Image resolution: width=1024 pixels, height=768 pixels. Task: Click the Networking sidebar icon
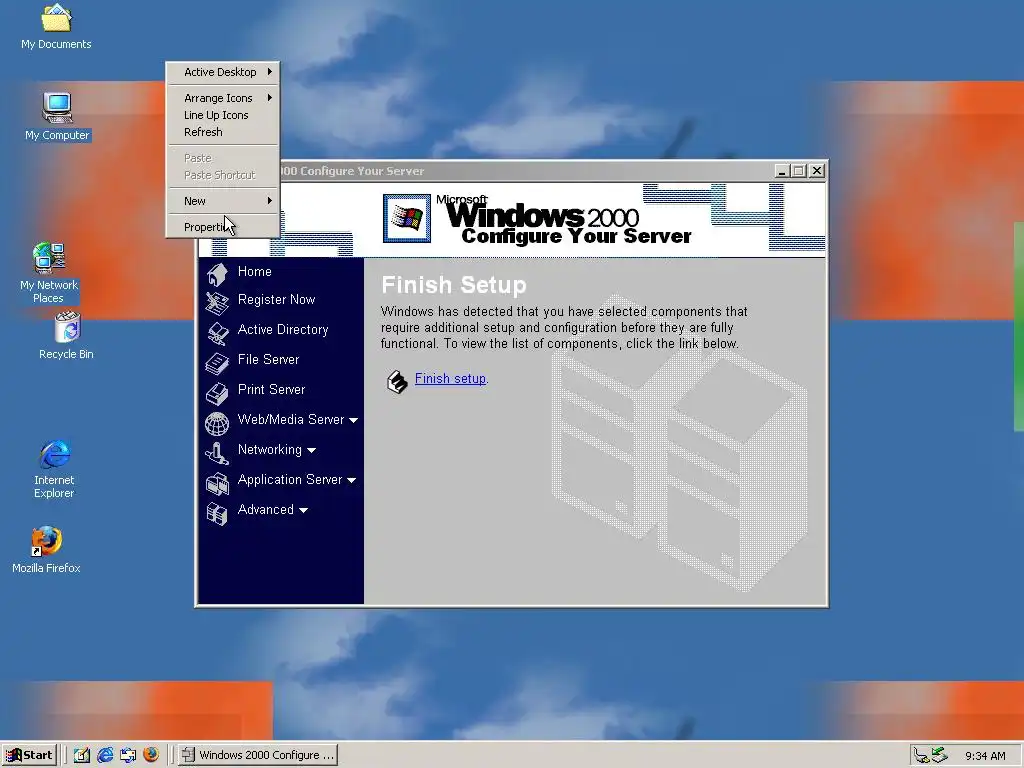(217, 453)
